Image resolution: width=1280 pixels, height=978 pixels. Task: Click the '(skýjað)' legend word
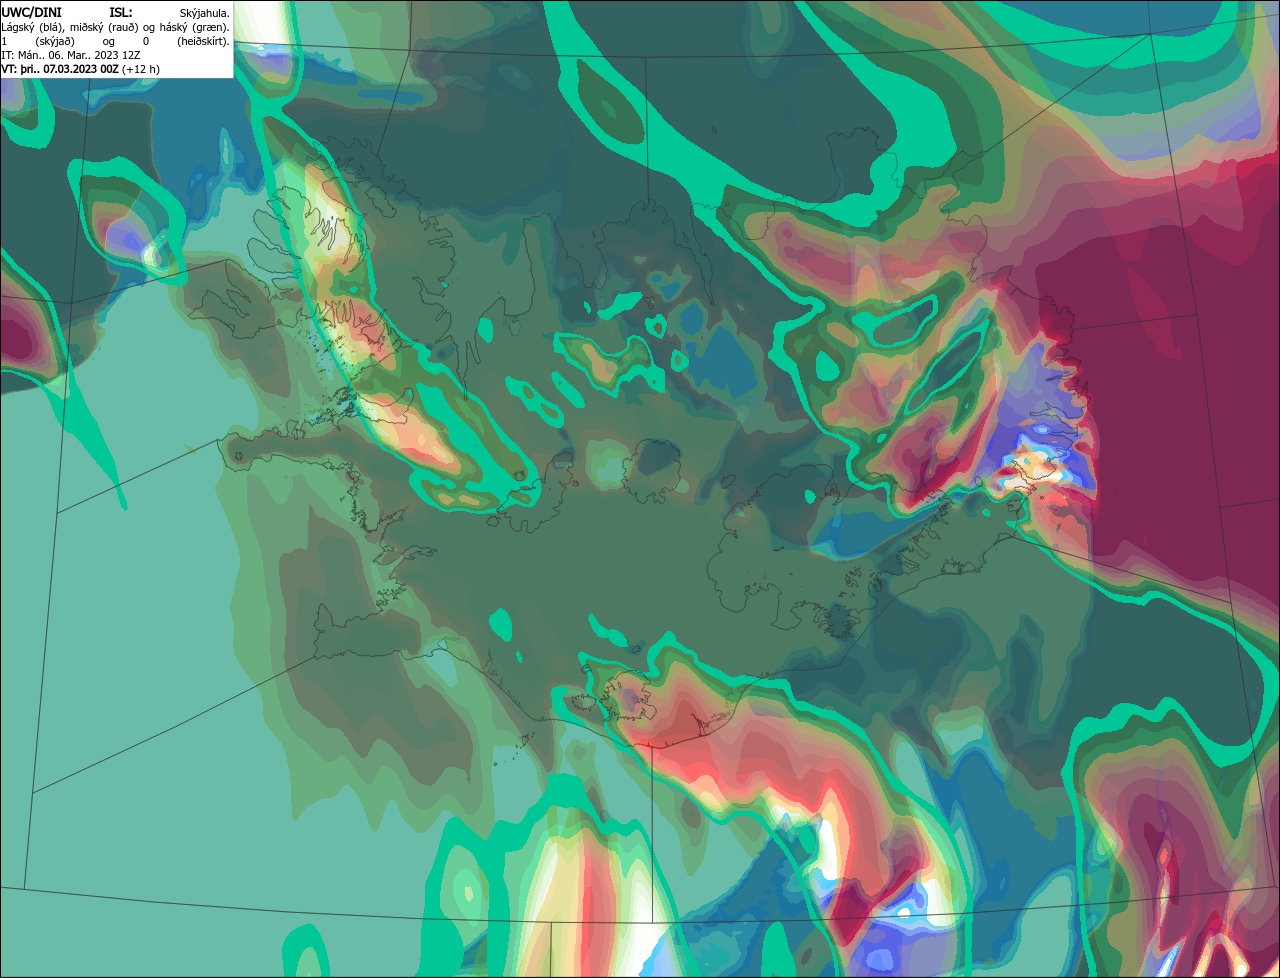(x=55, y=42)
